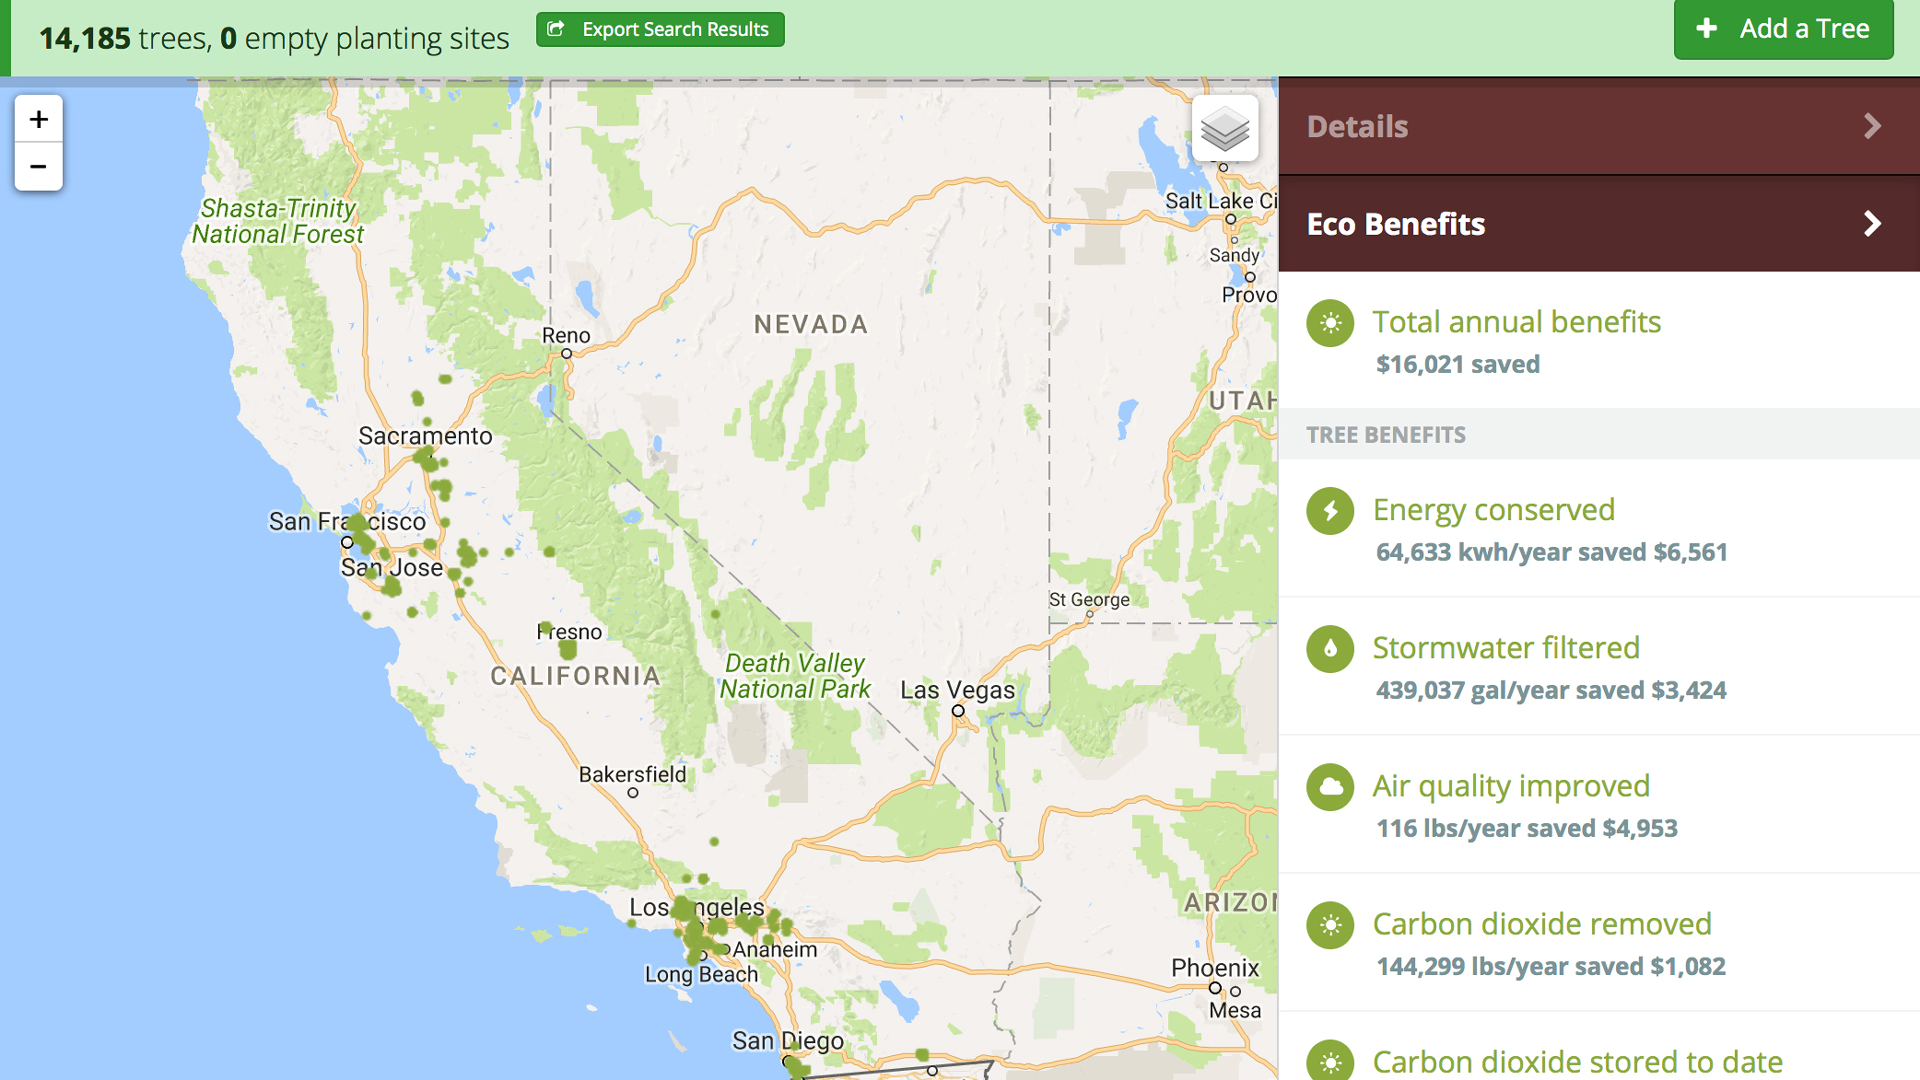Click the Bakersfield city marker
This screenshot has width=1920, height=1080.
[633, 793]
